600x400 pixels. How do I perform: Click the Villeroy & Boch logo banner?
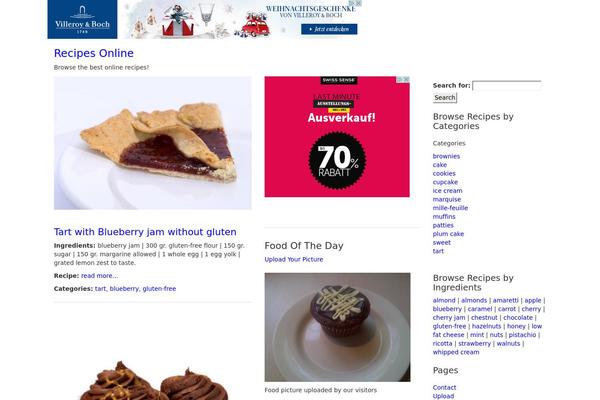(82, 19)
